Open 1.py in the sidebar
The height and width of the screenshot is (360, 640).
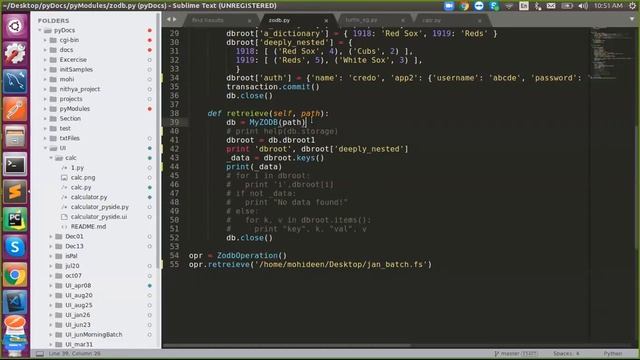click(x=77, y=167)
